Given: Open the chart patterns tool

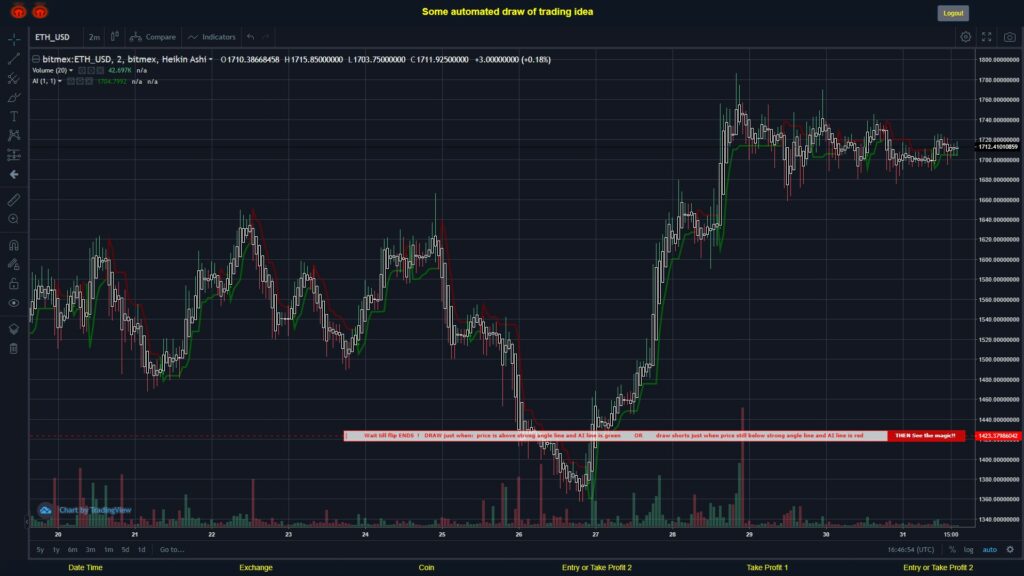Looking at the screenshot, I should pos(14,135).
